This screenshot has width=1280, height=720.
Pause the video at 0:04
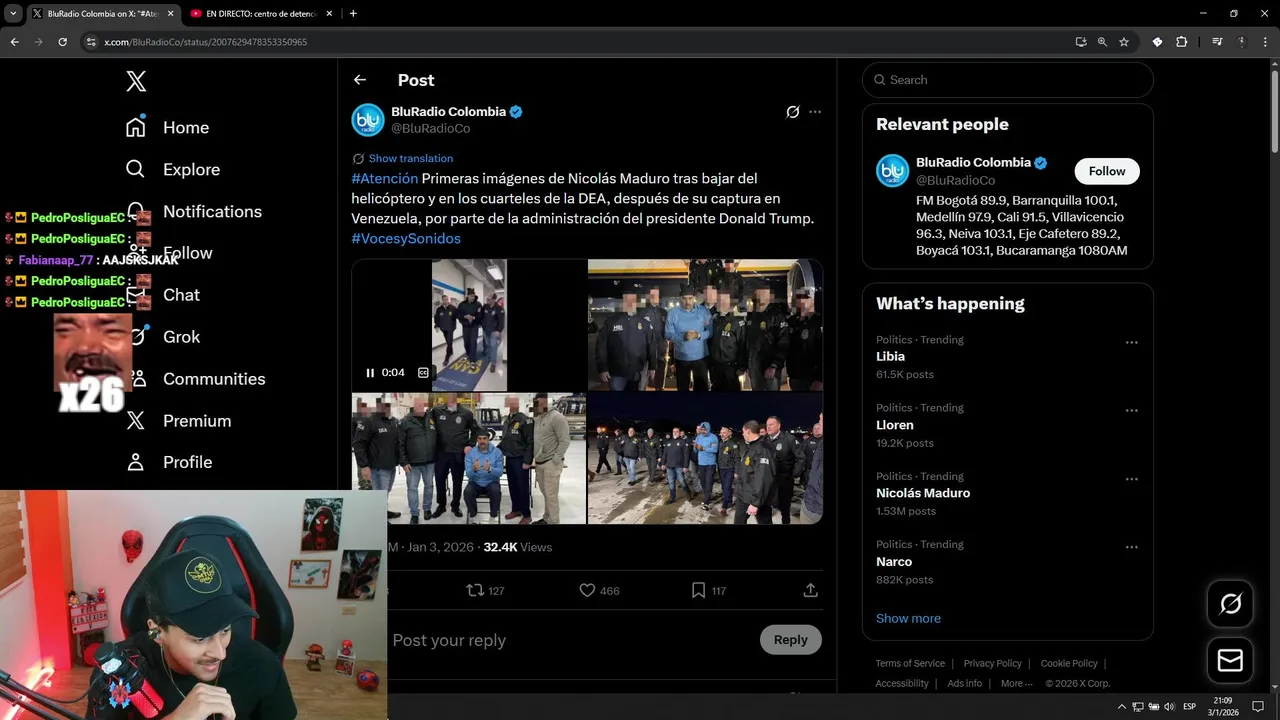tap(370, 372)
